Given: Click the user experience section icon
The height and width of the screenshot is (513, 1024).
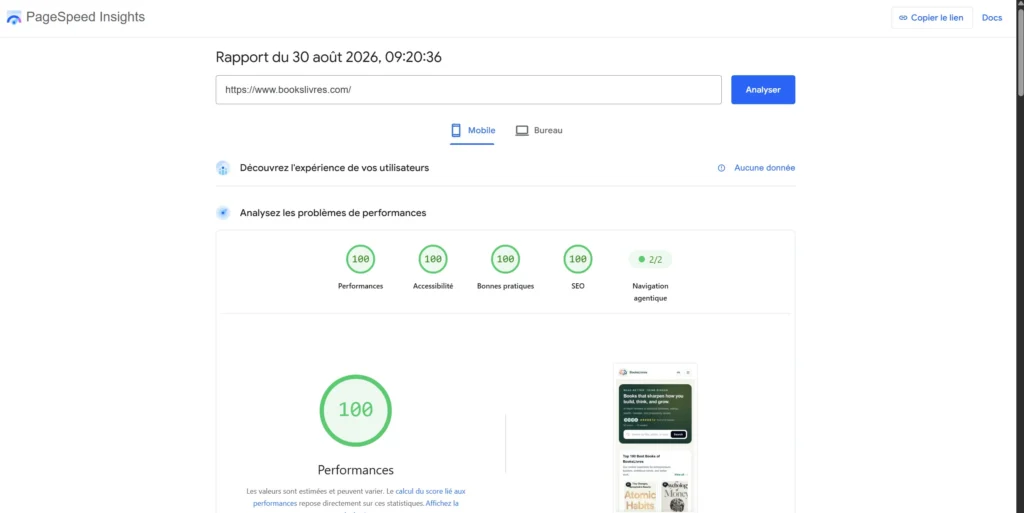Looking at the screenshot, I should (223, 168).
